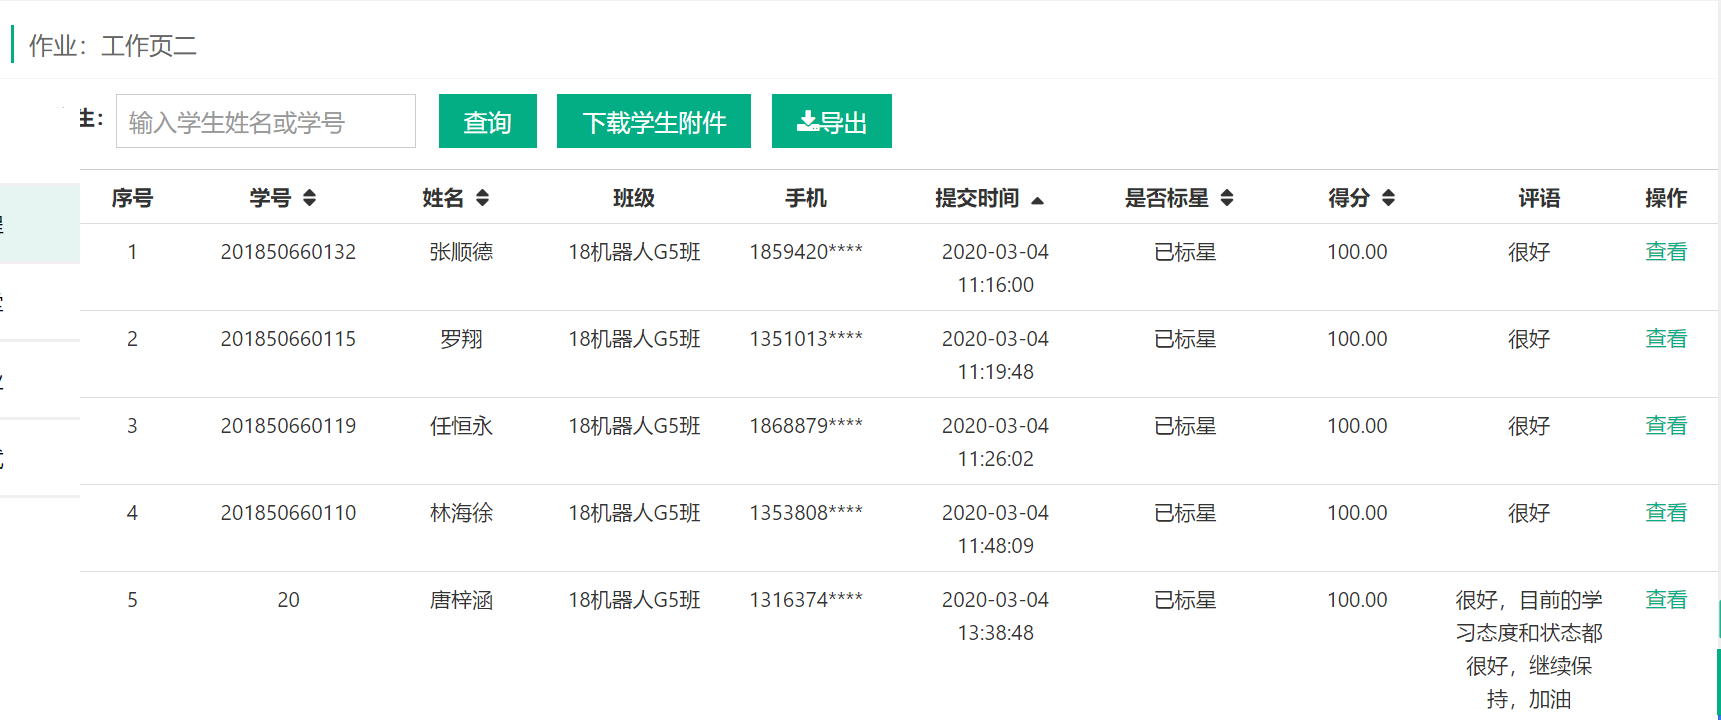Viewport: 1721px width, 720px height.
Task: Select student ID 201850660119
Action: tap(288, 426)
